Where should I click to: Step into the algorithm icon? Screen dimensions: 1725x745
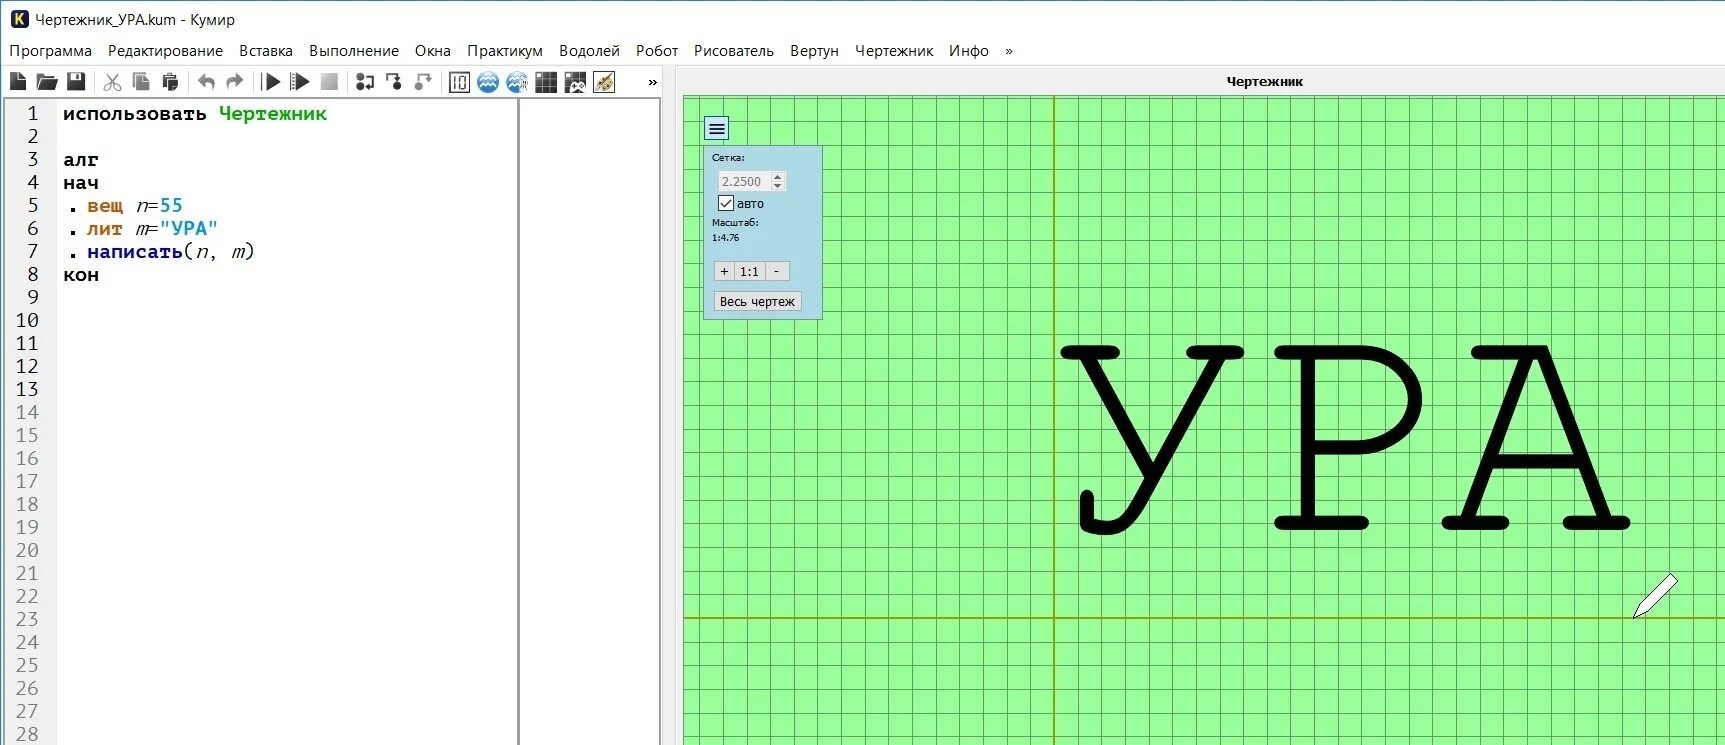(x=394, y=82)
